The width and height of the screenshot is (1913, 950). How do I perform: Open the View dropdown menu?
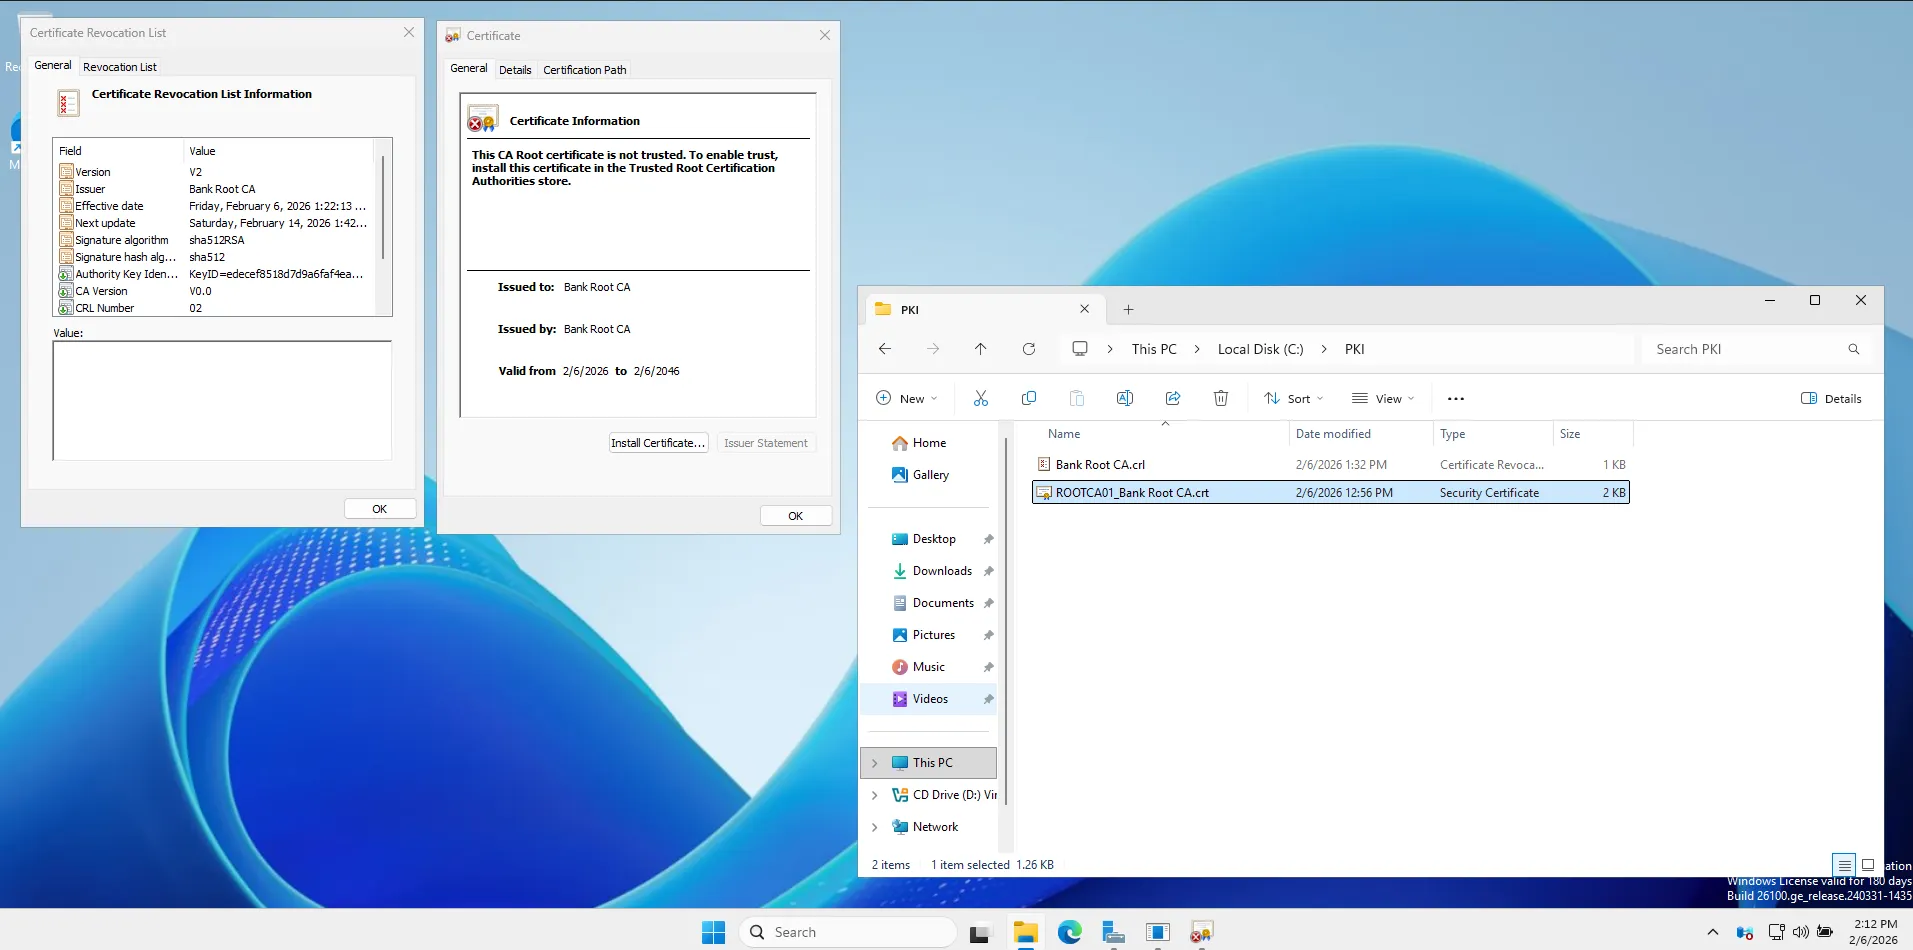[x=1383, y=398]
